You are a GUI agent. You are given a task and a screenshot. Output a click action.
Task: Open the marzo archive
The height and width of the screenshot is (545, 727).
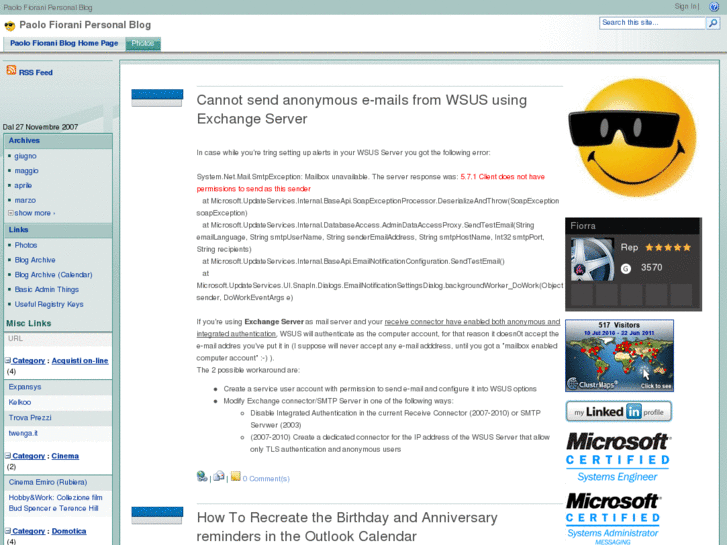[25, 200]
